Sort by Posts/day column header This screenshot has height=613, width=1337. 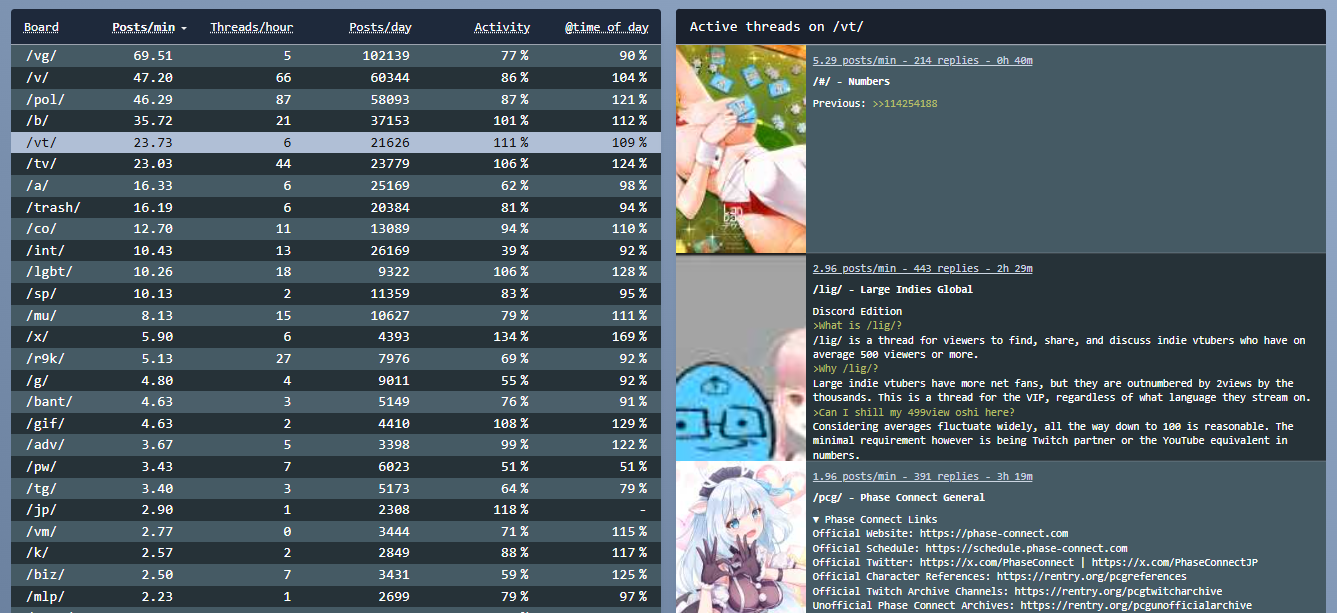click(x=380, y=28)
